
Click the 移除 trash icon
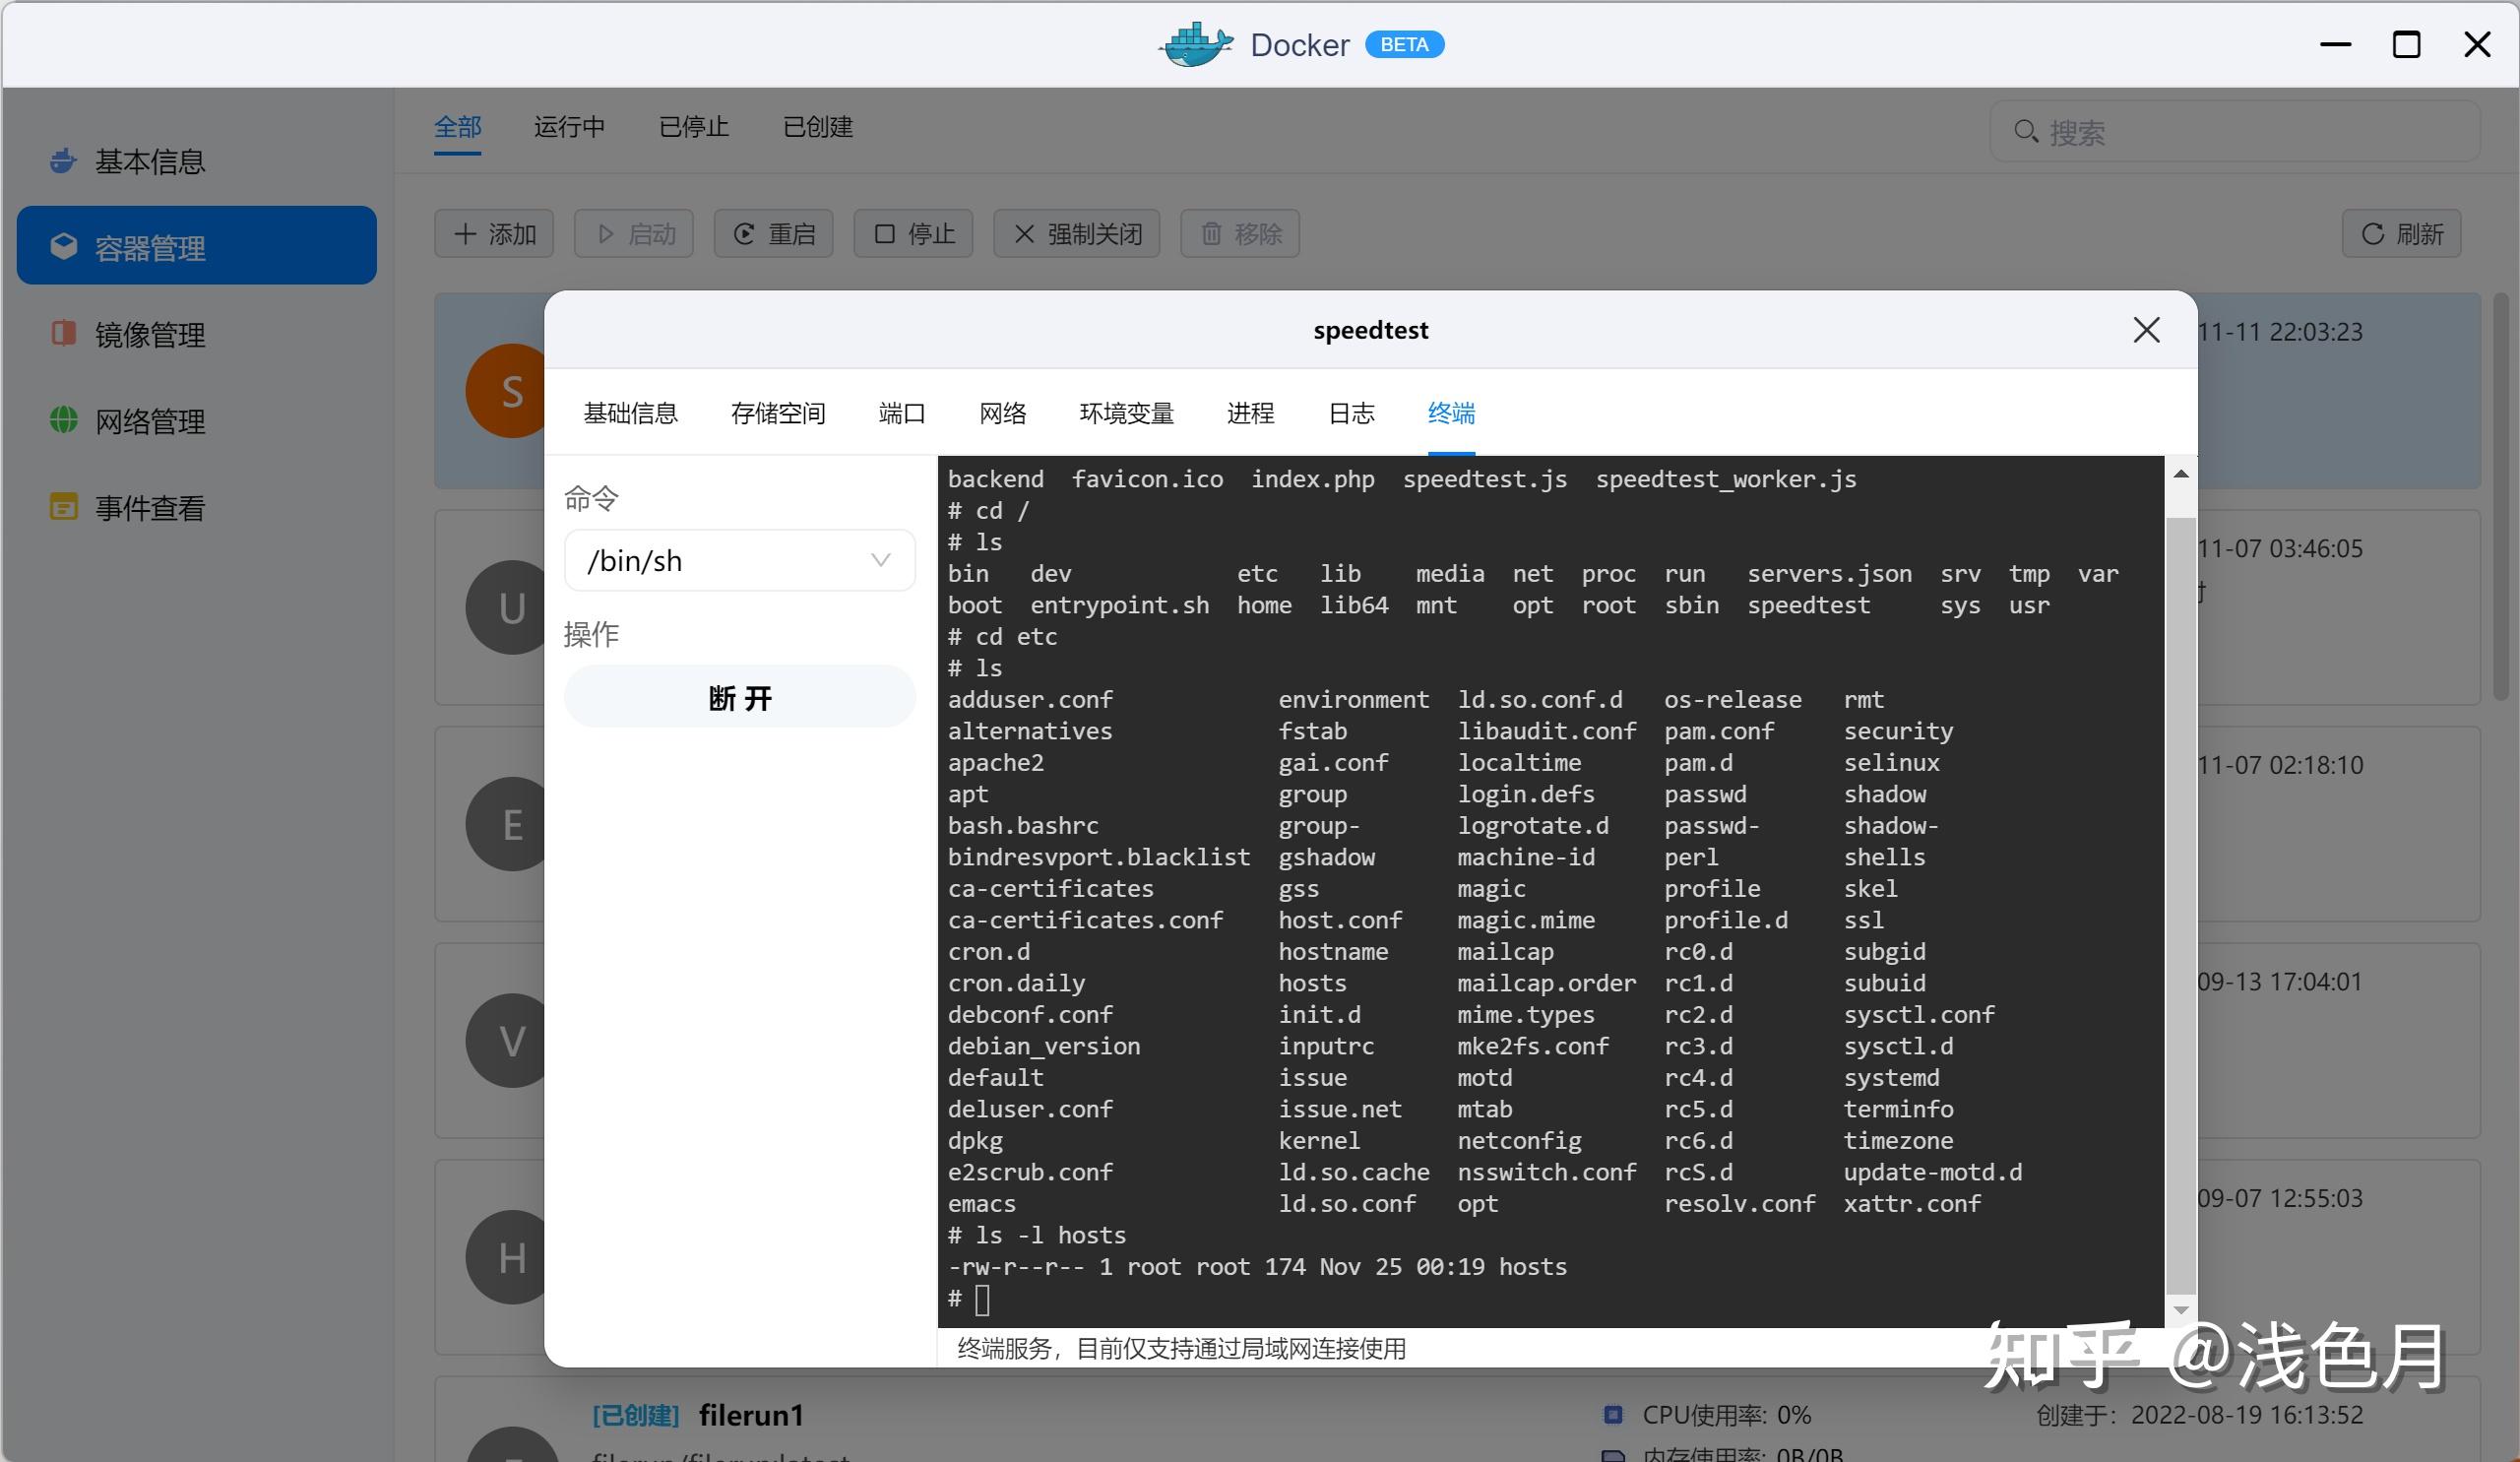pos(1212,233)
